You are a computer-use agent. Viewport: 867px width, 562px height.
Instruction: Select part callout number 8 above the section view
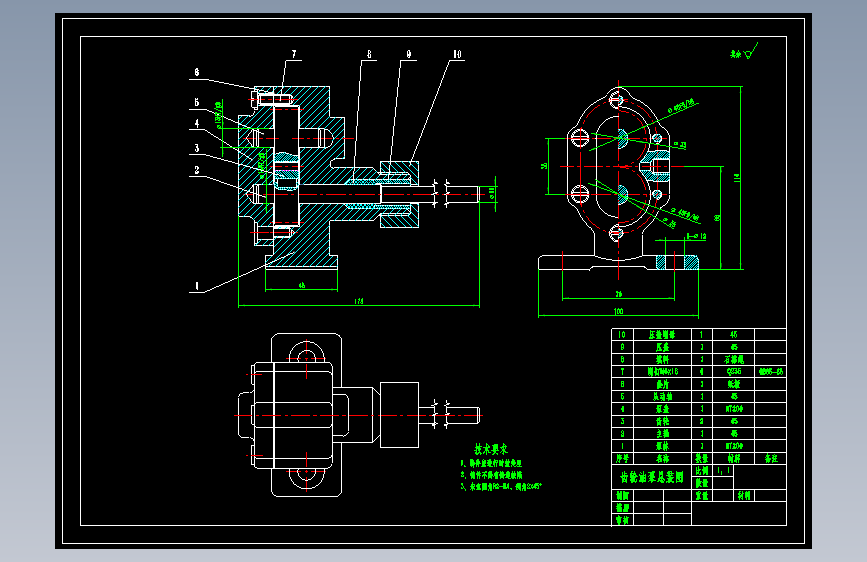click(369, 54)
